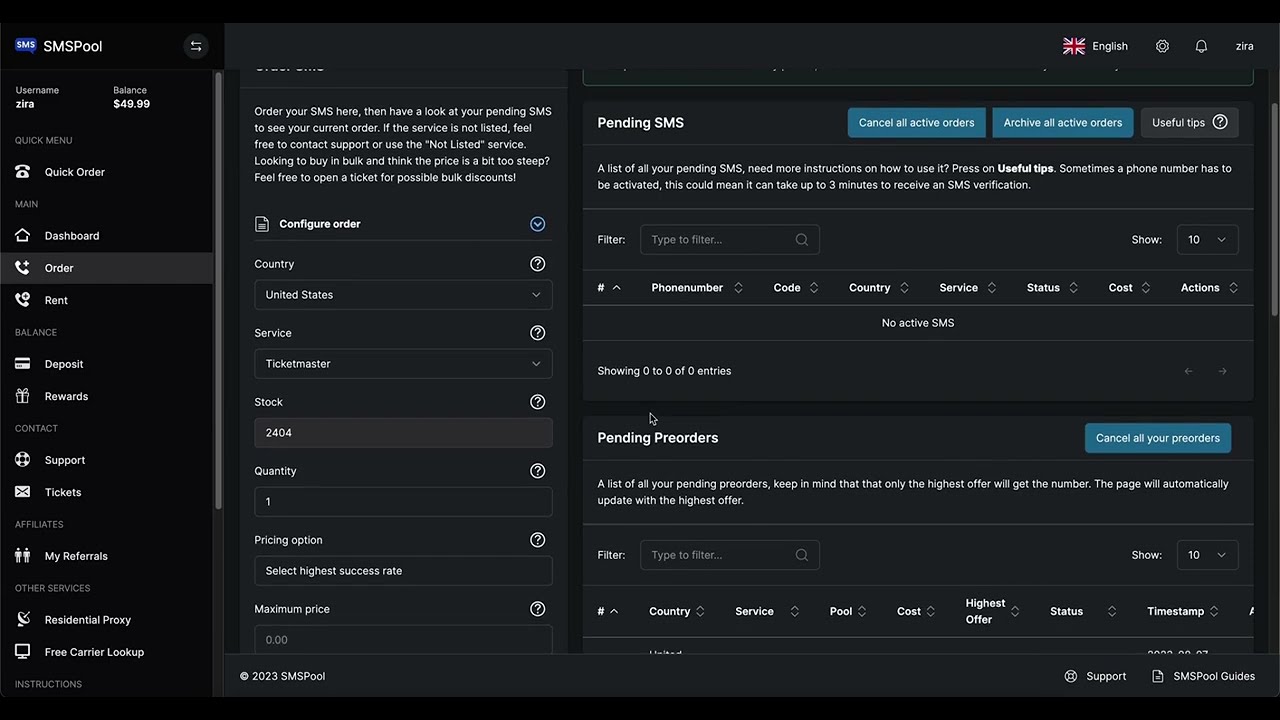Show help for Pricing option field

[538, 540]
